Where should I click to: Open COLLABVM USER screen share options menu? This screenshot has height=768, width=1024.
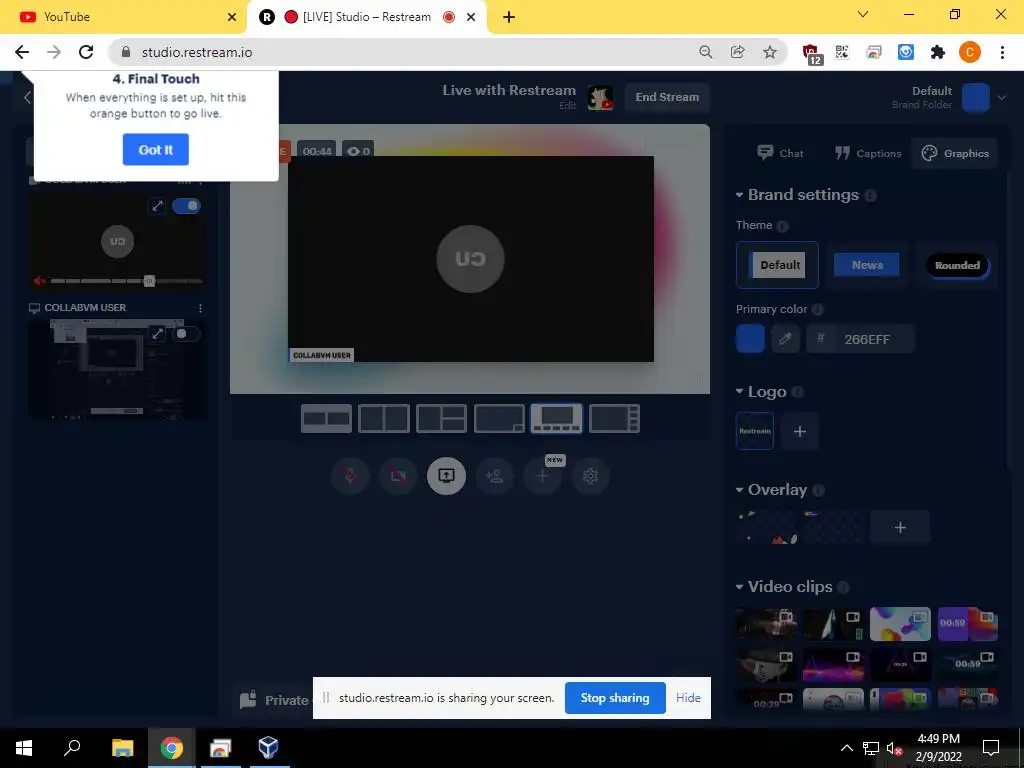pos(200,308)
